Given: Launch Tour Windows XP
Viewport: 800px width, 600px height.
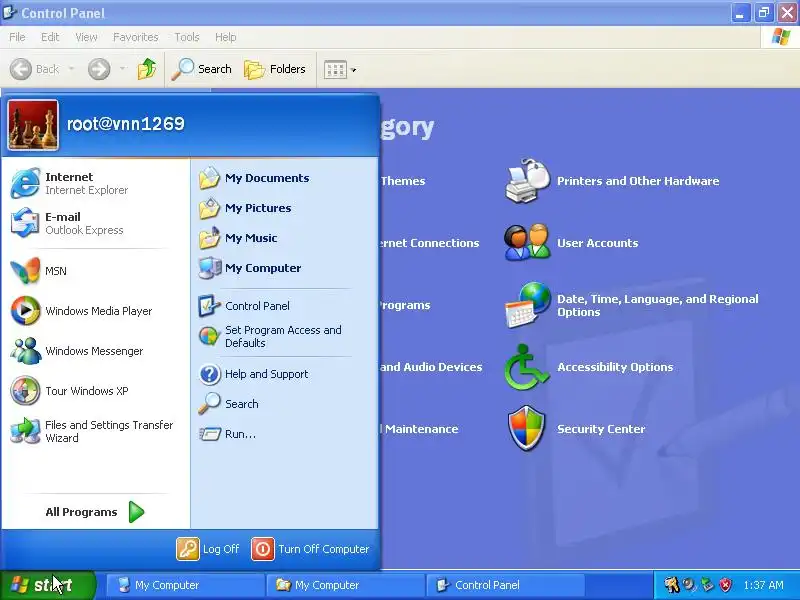Looking at the screenshot, I should [x=95, y=391].
